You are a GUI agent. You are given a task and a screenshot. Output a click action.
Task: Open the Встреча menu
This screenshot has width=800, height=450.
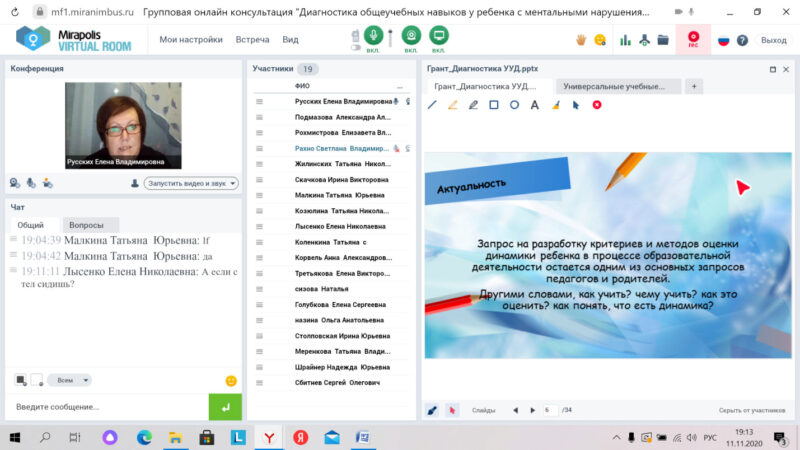(x=252, y=39)
